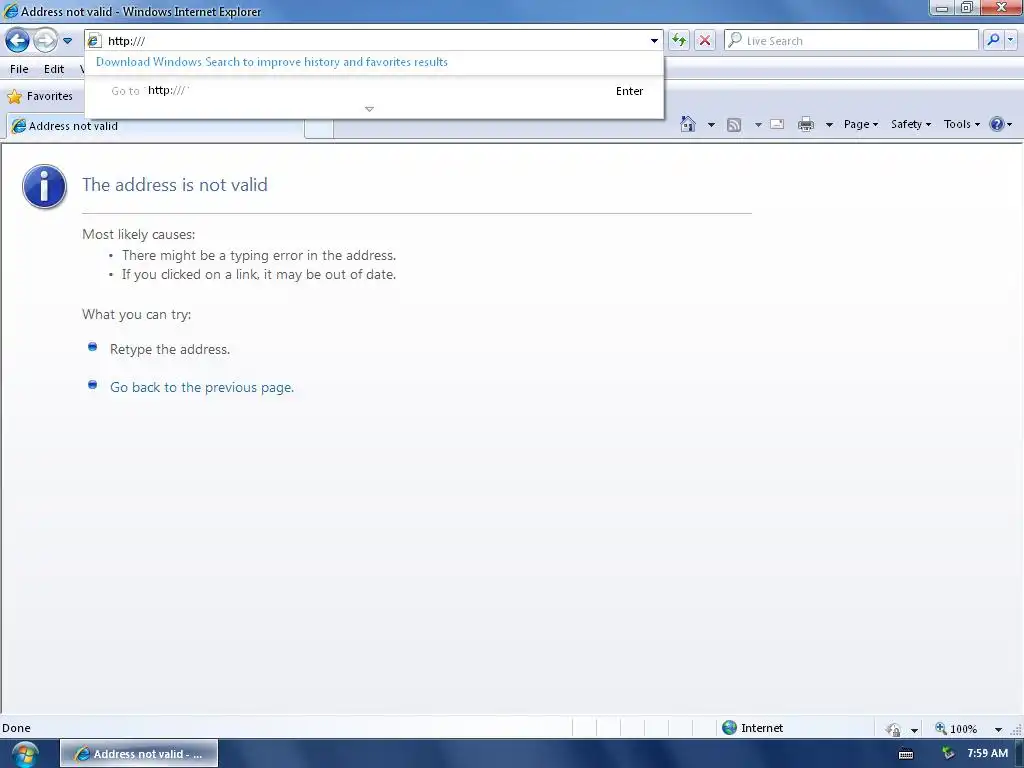Open the Tools menu

pos(961,124)
